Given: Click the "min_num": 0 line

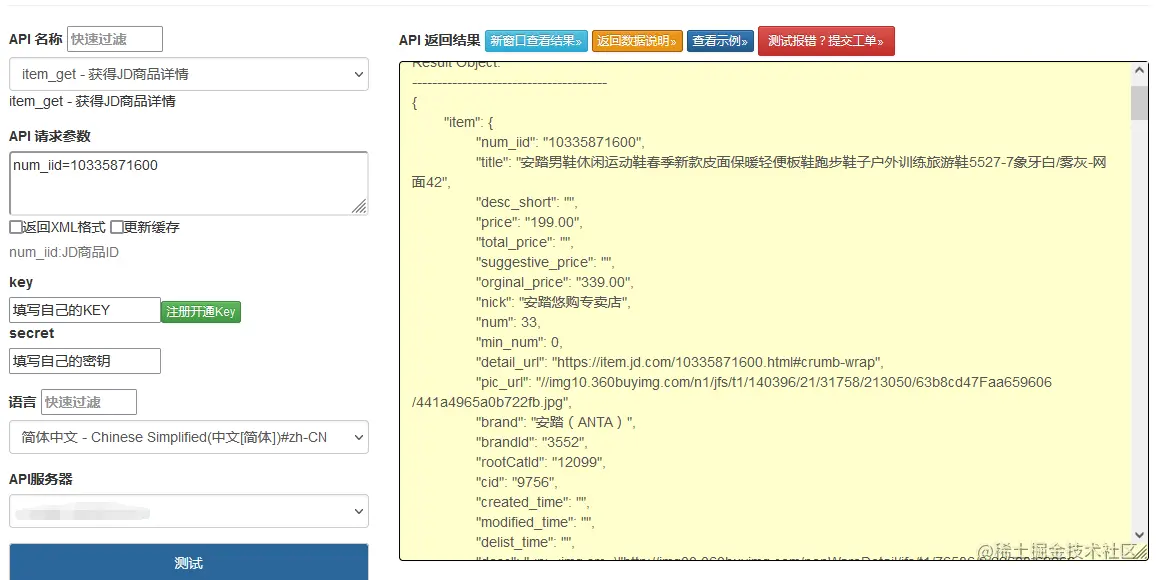Looking at the screenshot, I should pos(519,342).
